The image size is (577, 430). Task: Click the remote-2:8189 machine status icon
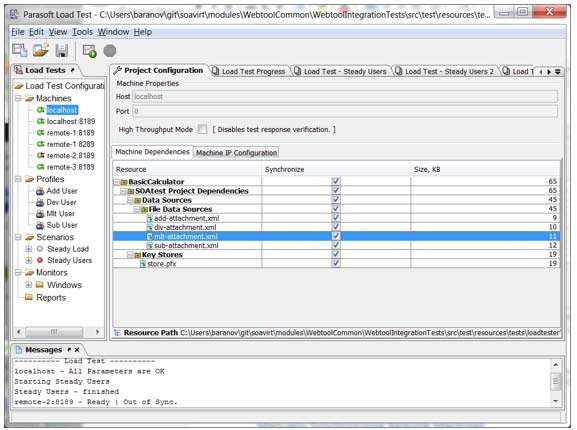click(40, 156)
